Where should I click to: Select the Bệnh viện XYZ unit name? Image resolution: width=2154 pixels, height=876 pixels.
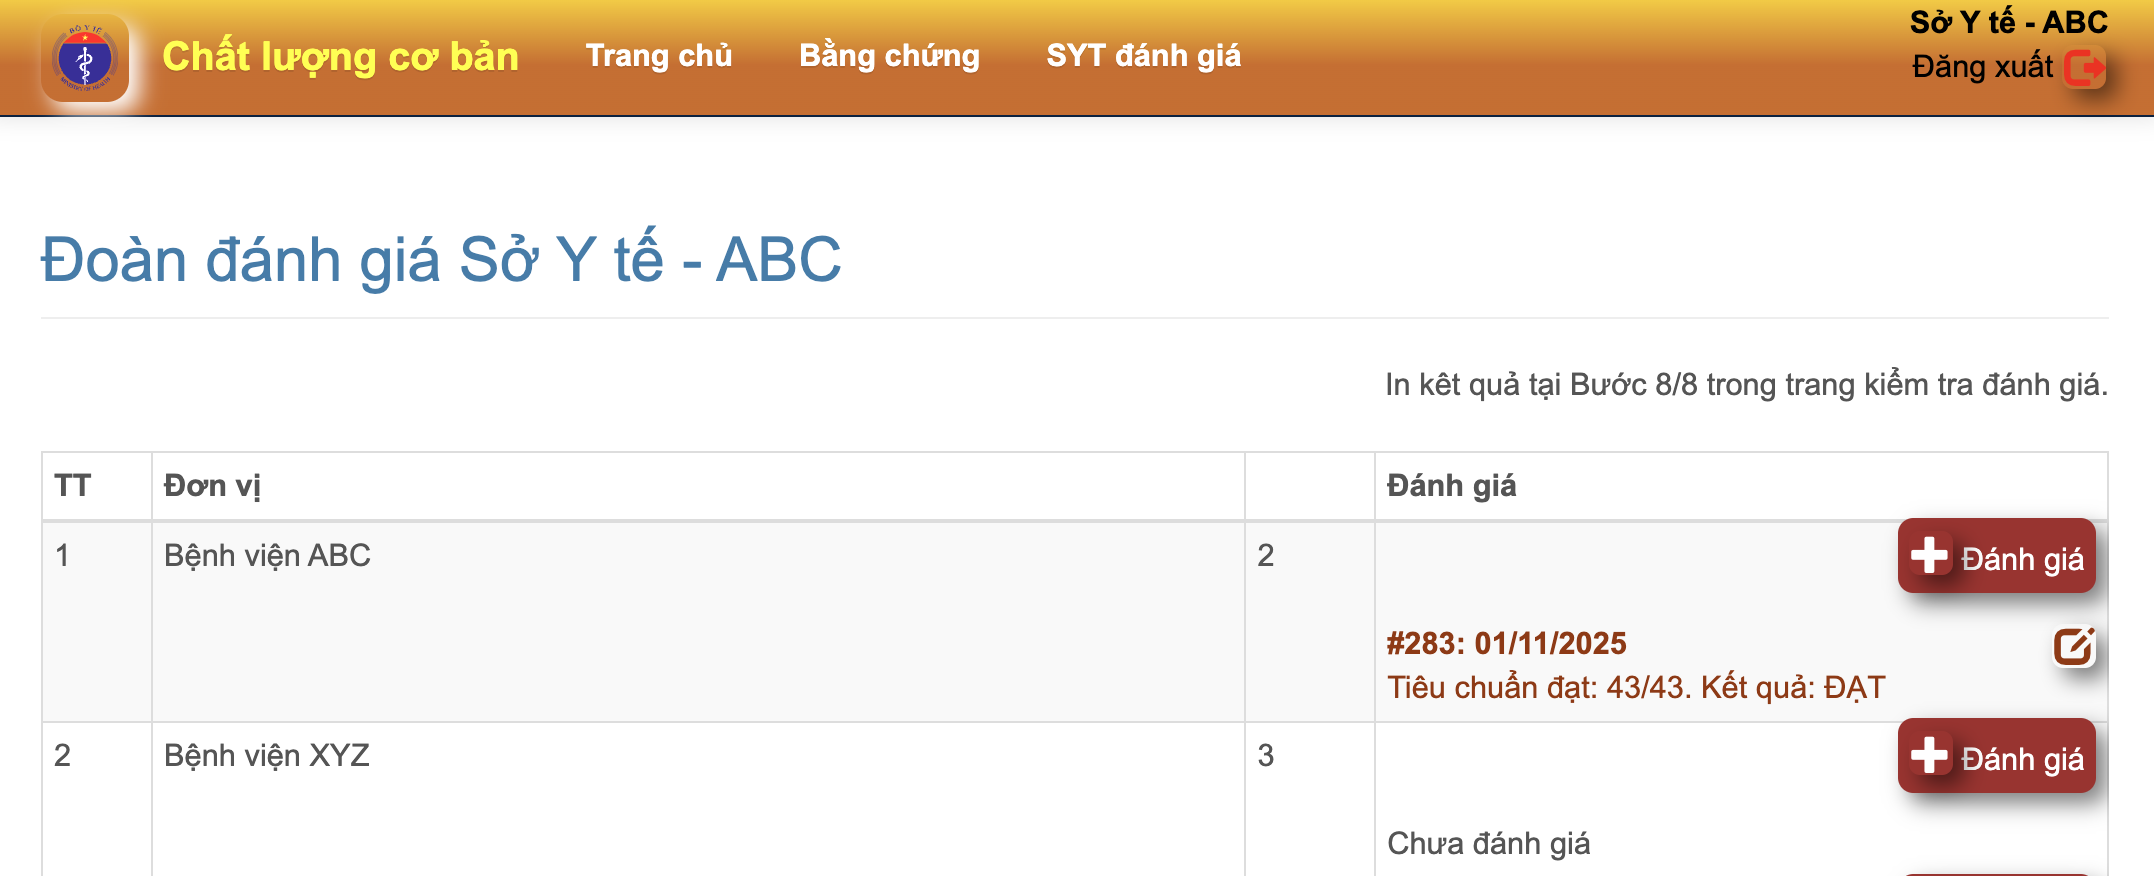[x=267, y=755]
